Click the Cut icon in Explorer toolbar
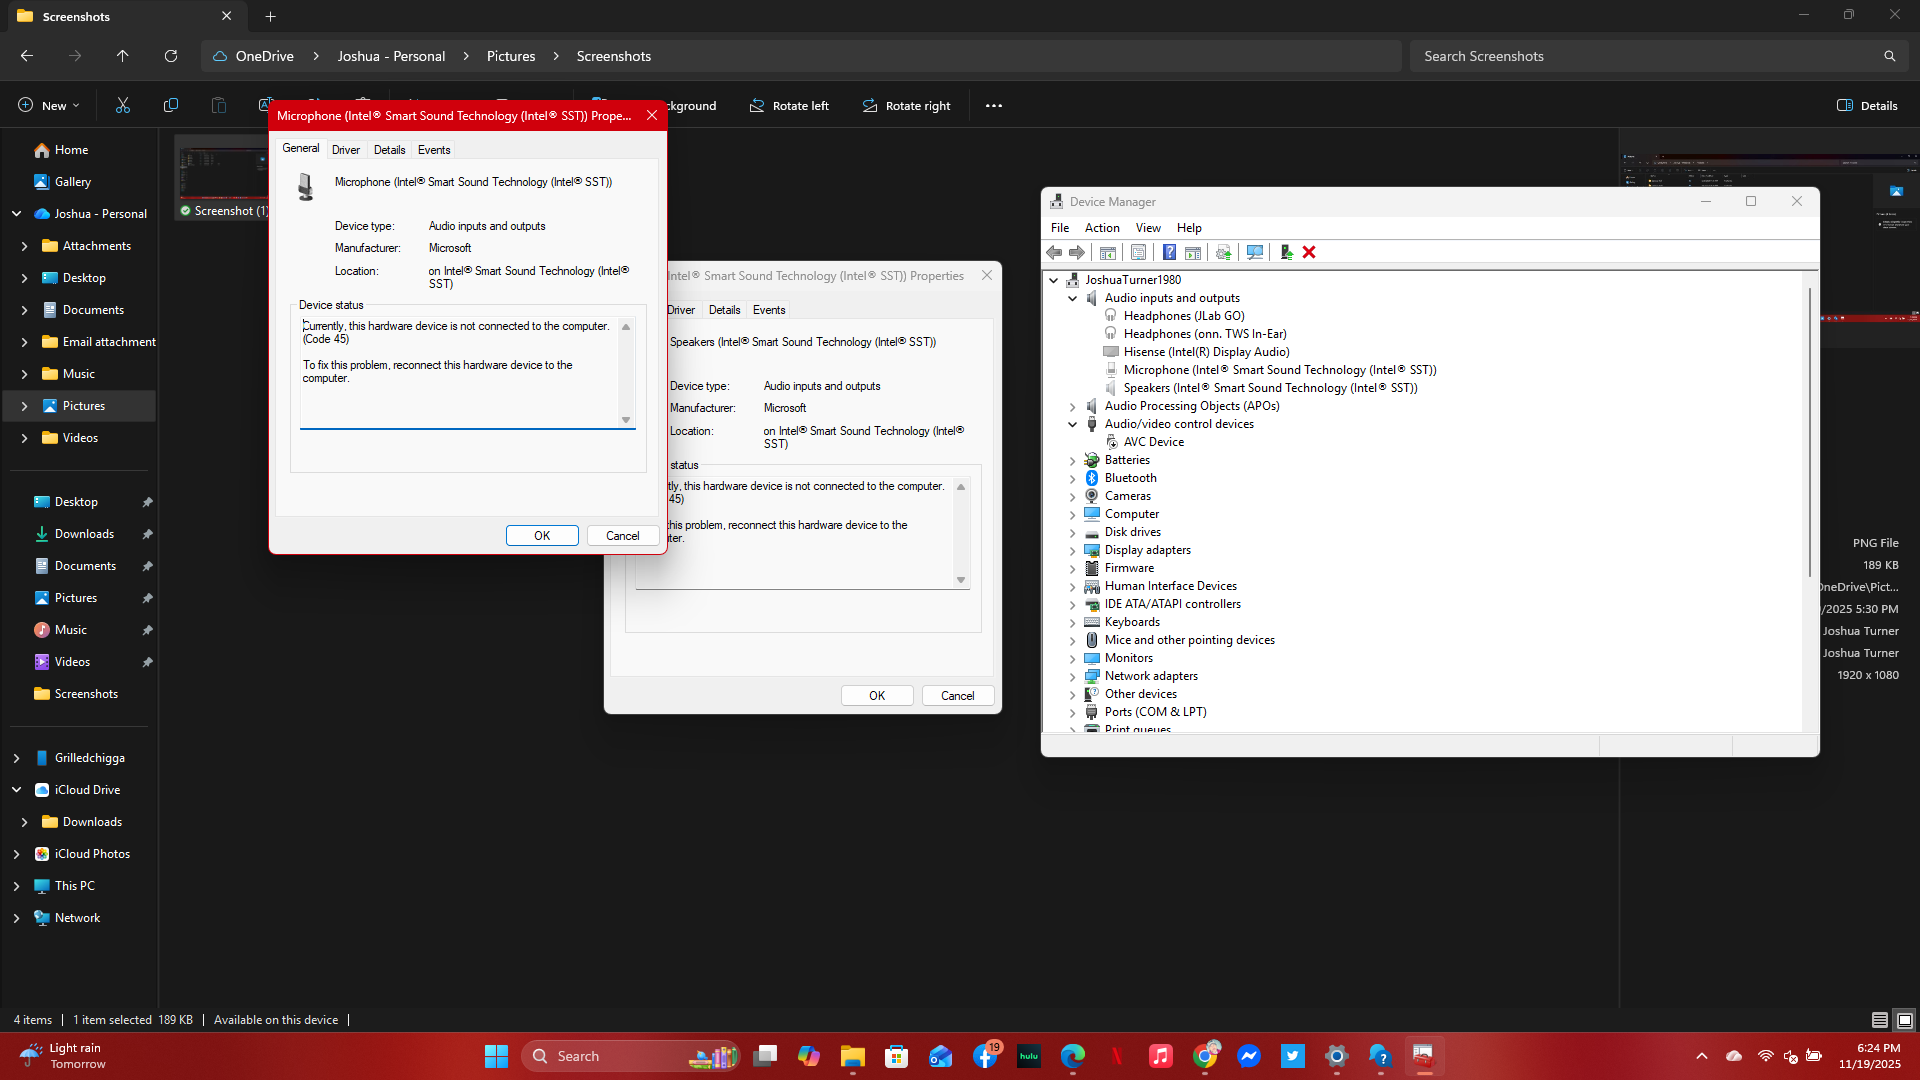The height and width of the screenshot is (1080, 1920). coord(122,105)
